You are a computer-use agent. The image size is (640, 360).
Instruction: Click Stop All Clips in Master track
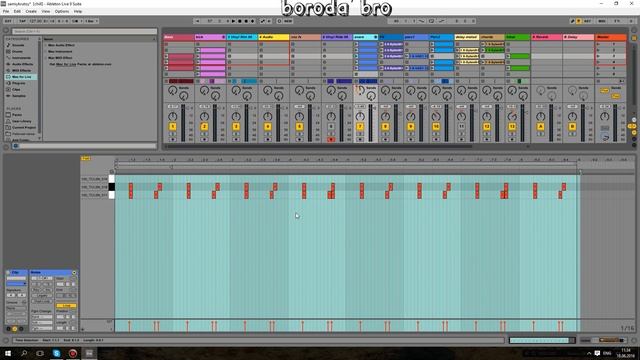[x=599, y=81]
